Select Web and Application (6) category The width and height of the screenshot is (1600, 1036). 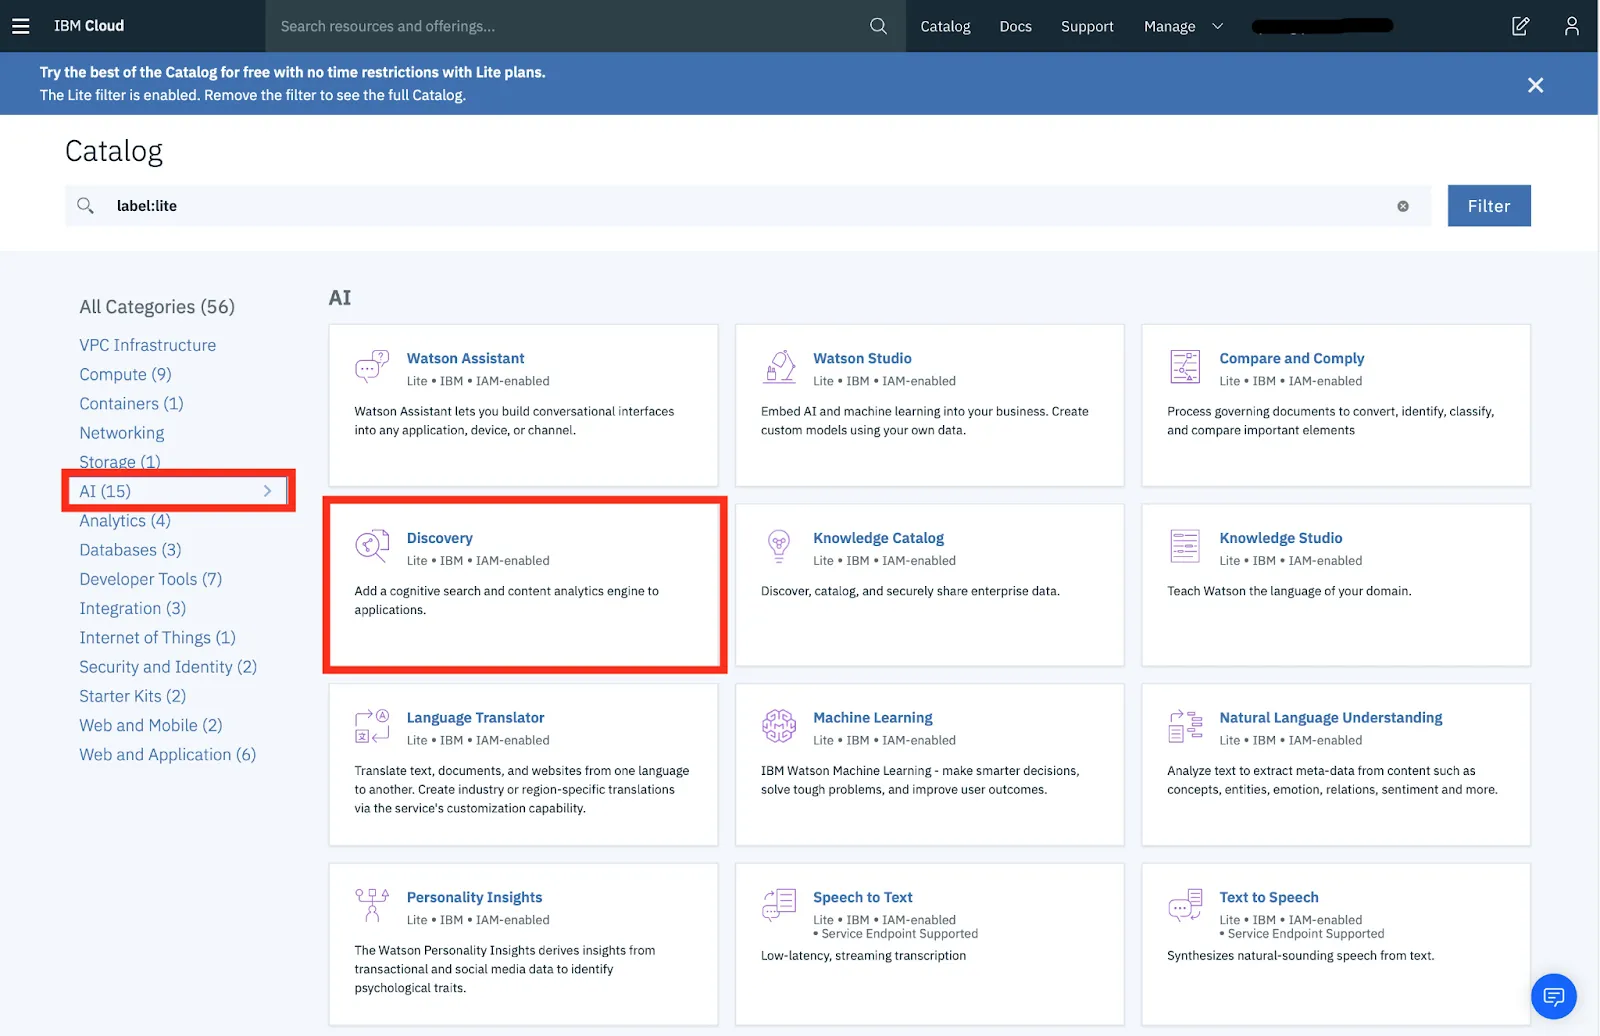[167, 755]
